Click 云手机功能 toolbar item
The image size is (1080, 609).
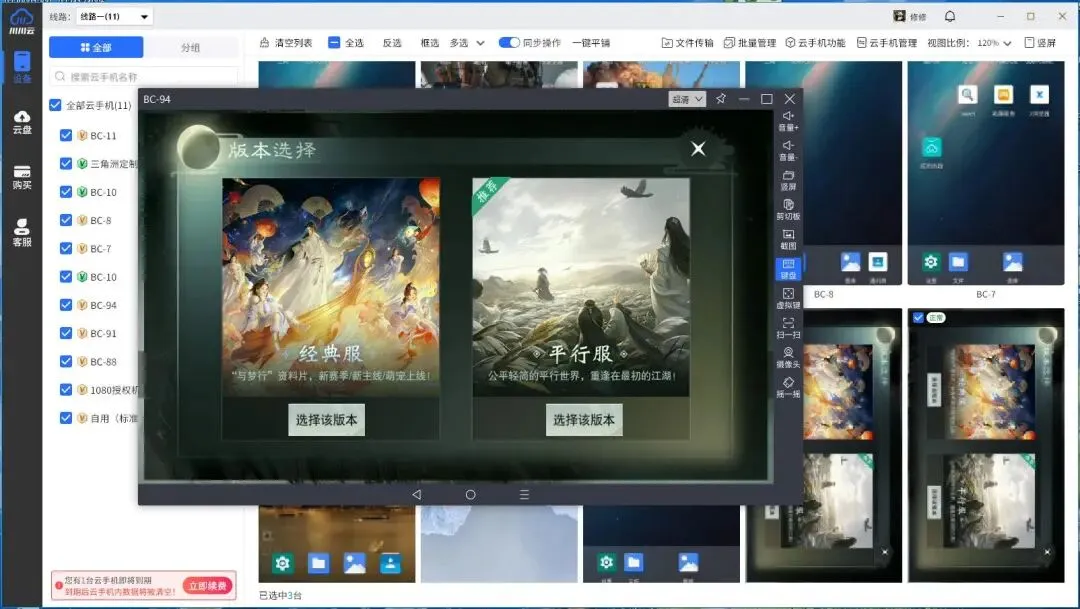tap(815, 43)
